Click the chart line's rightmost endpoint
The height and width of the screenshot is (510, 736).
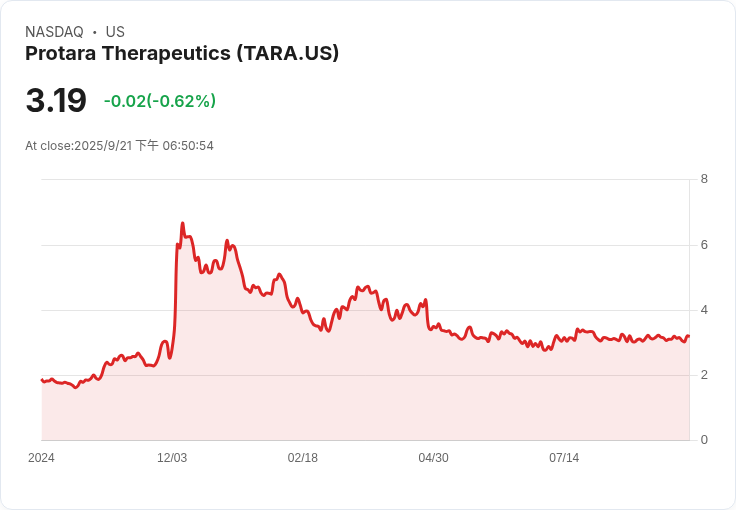[x=689, y=336]
